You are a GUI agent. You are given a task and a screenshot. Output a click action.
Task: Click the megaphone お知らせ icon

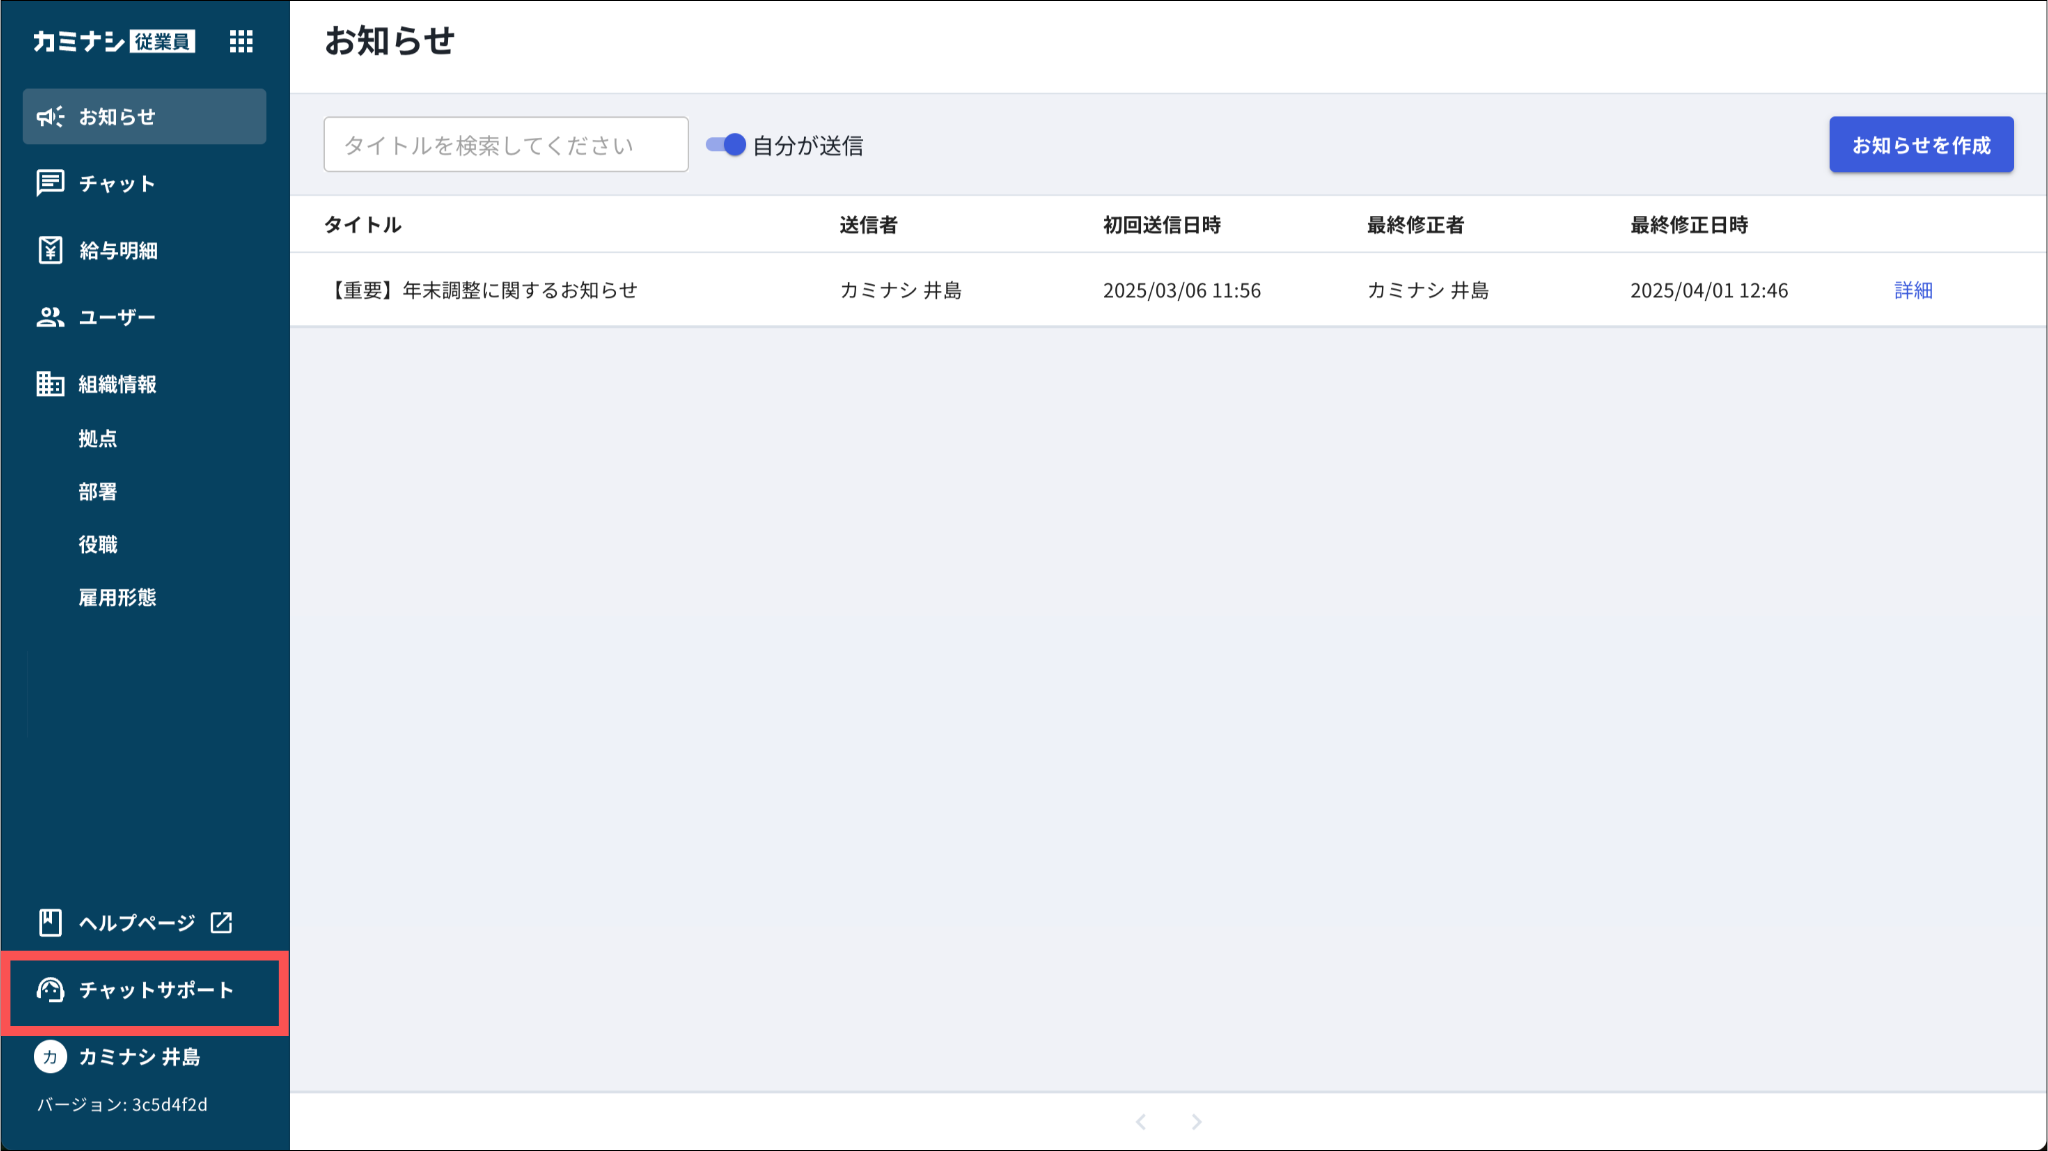tap(50, 117)
